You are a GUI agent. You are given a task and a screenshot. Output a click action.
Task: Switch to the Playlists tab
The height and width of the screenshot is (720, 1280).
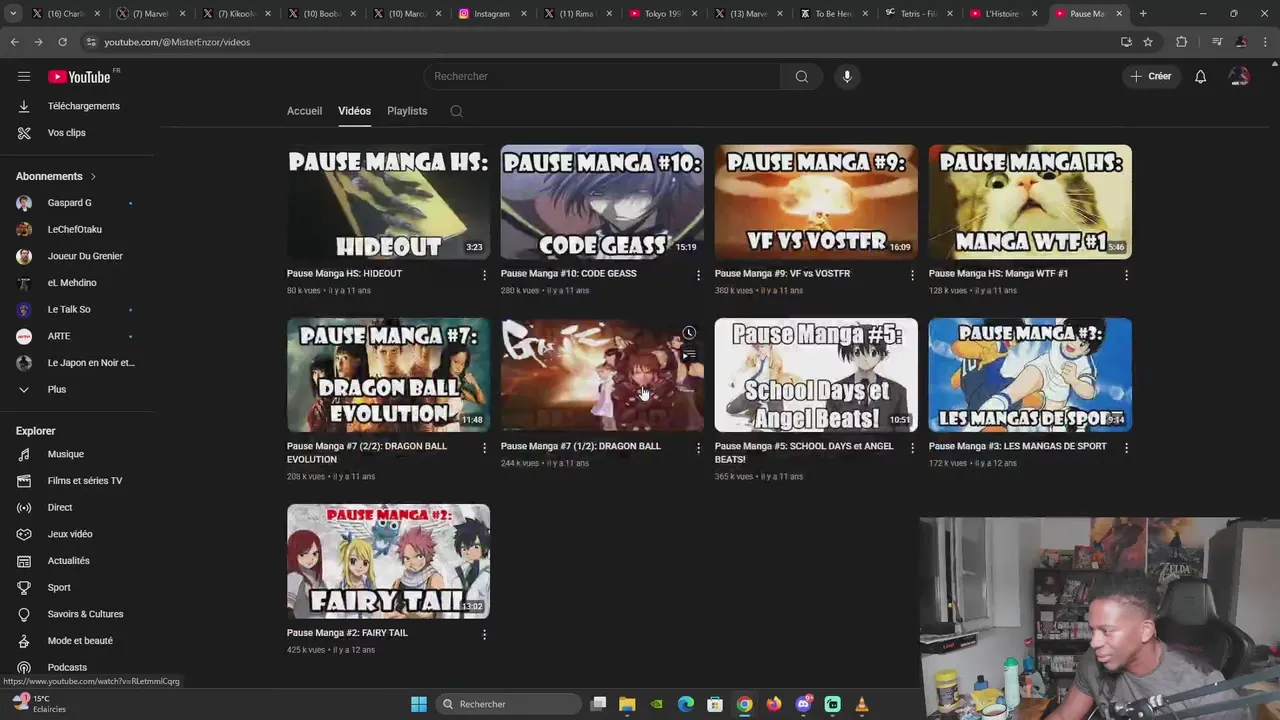click(x=407, y=111)
